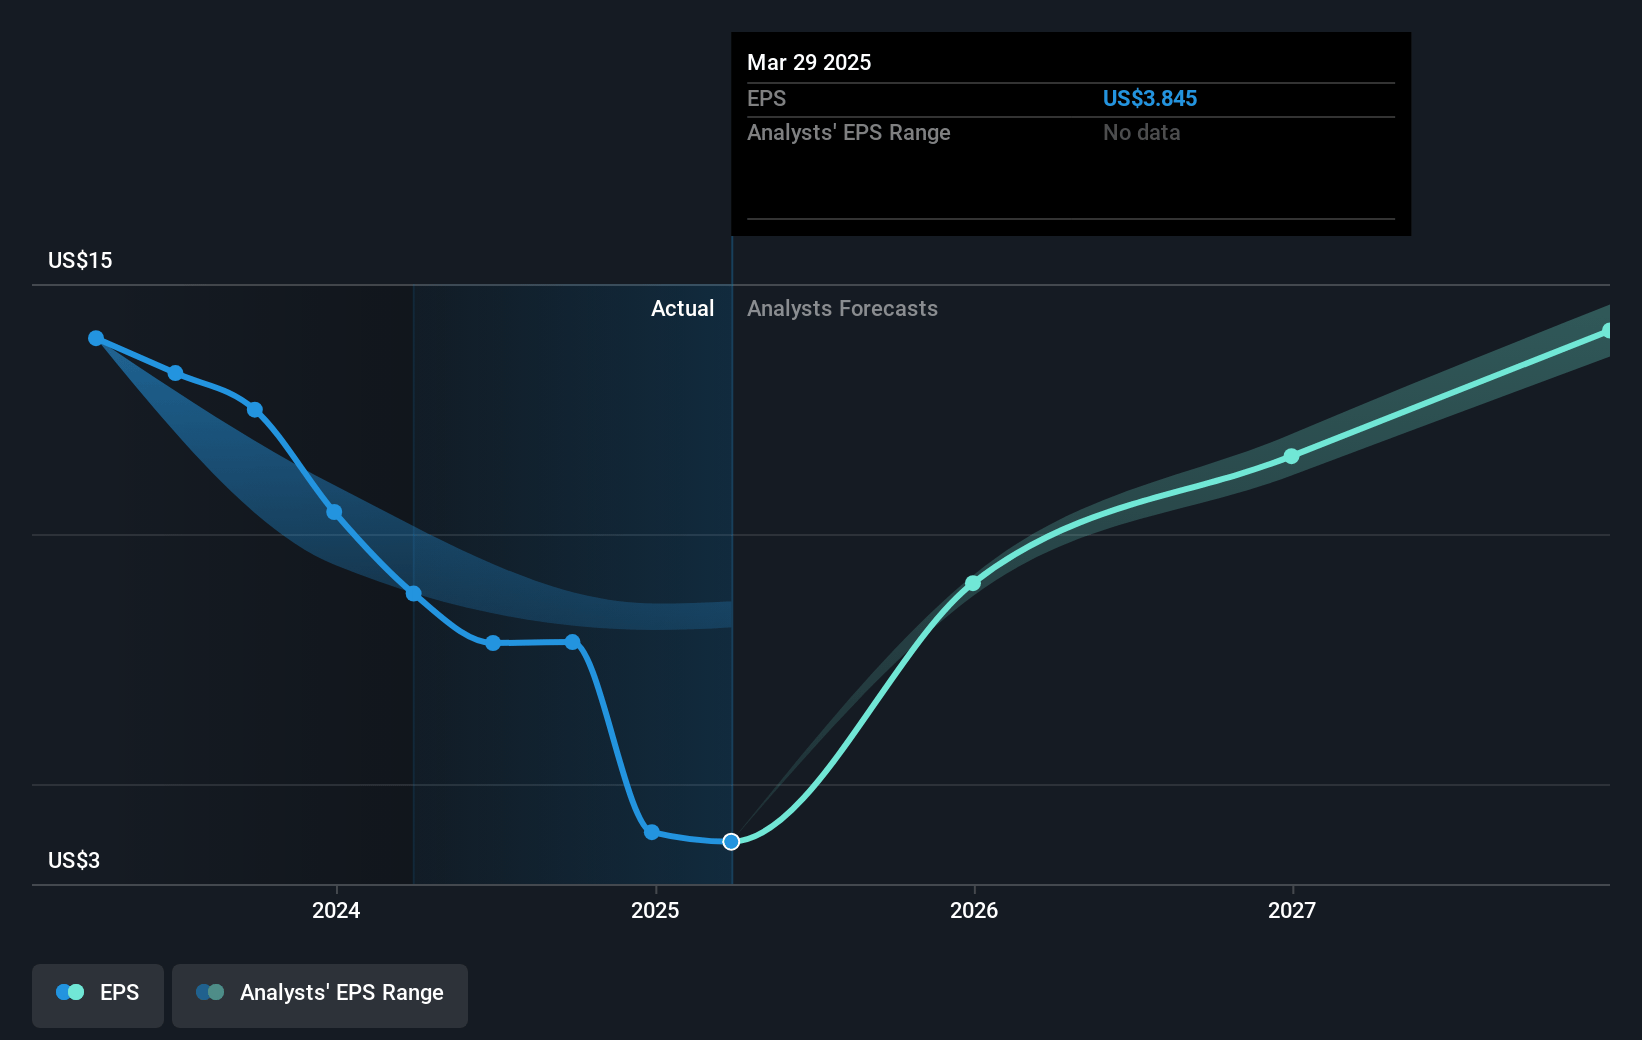Toggle the EPS legend button
The width and height of the screenshot is (1642, 1040).
coord(98,995)
